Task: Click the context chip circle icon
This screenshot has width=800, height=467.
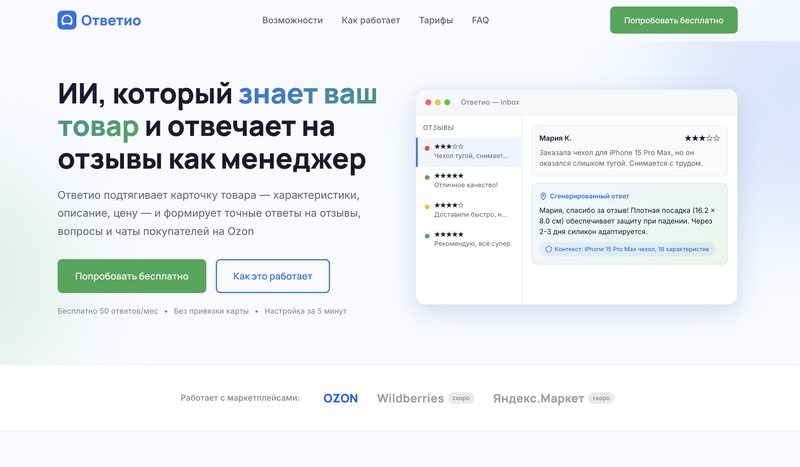Action: pos(548,249)
